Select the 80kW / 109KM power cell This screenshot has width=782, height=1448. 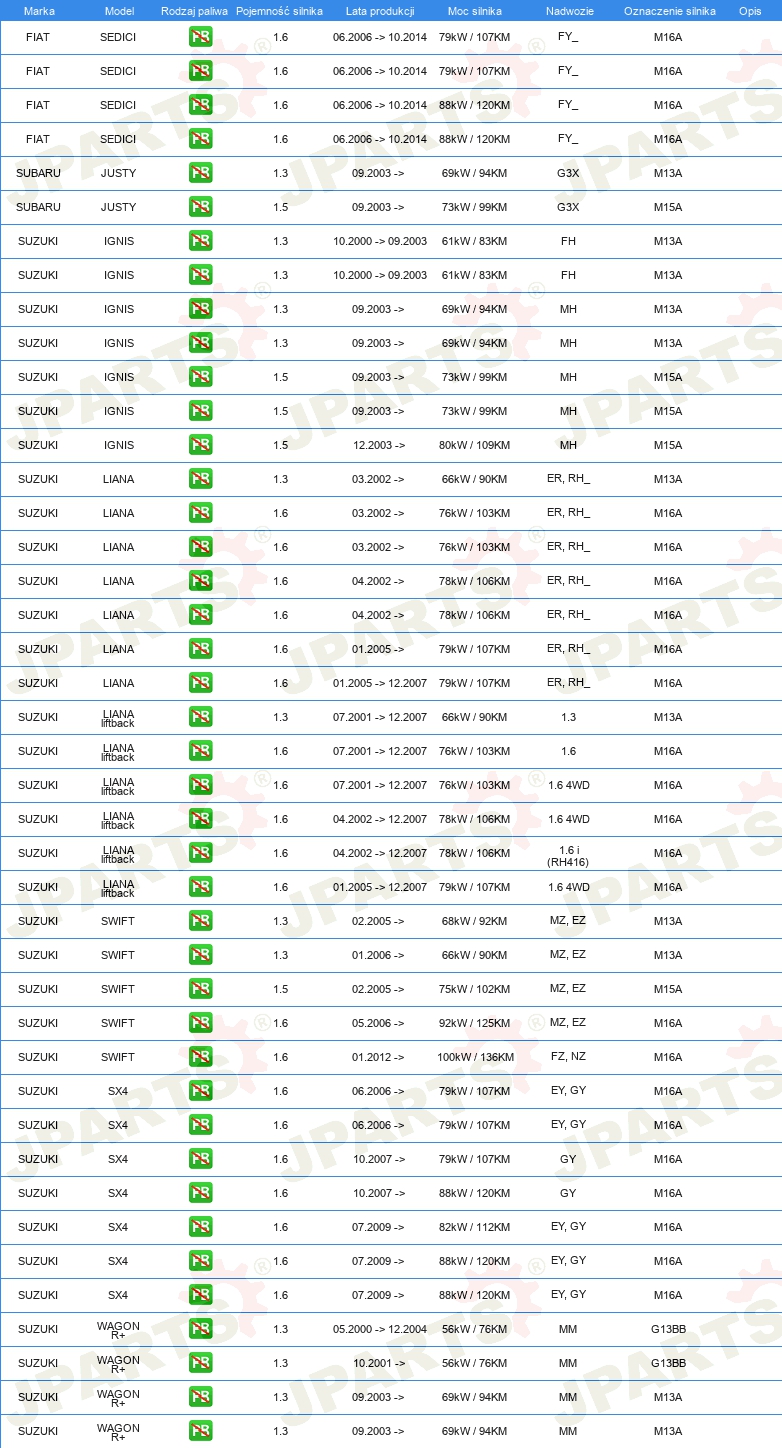click(474, 445)
